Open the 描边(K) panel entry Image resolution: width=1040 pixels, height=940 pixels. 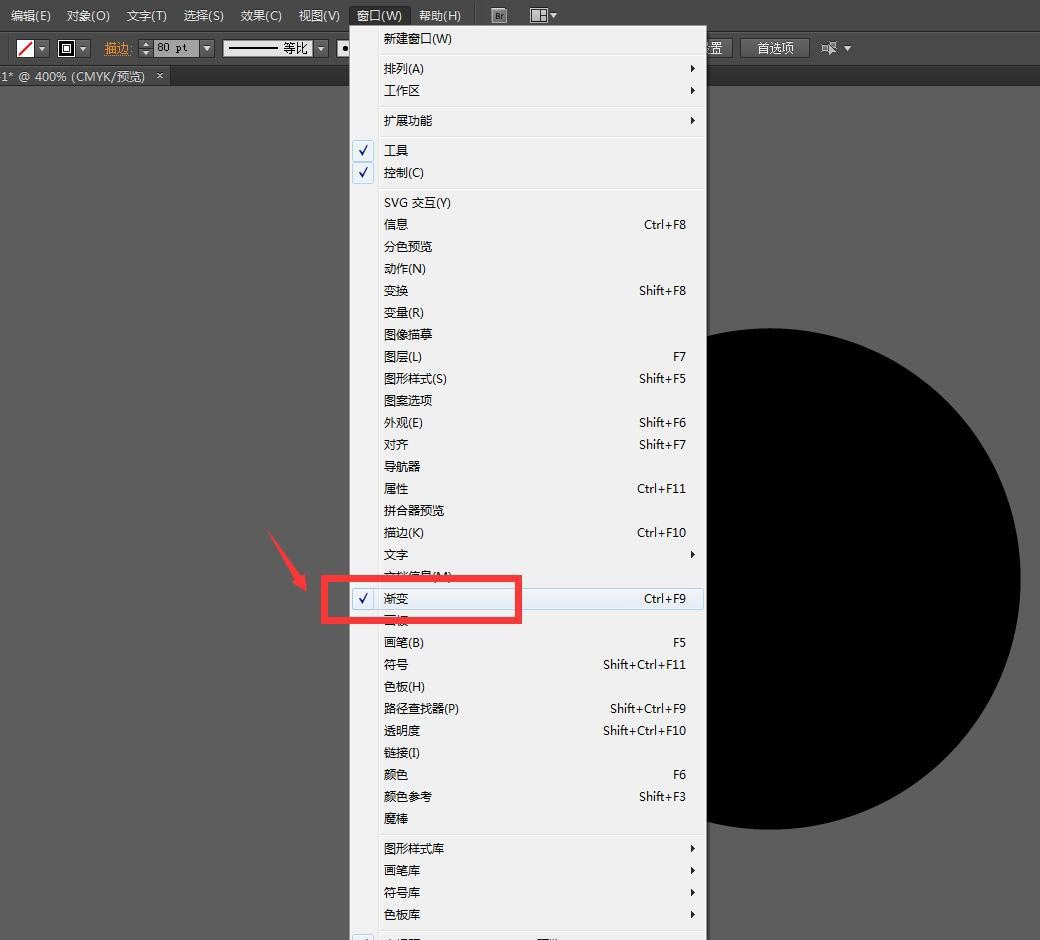(527, 533)
